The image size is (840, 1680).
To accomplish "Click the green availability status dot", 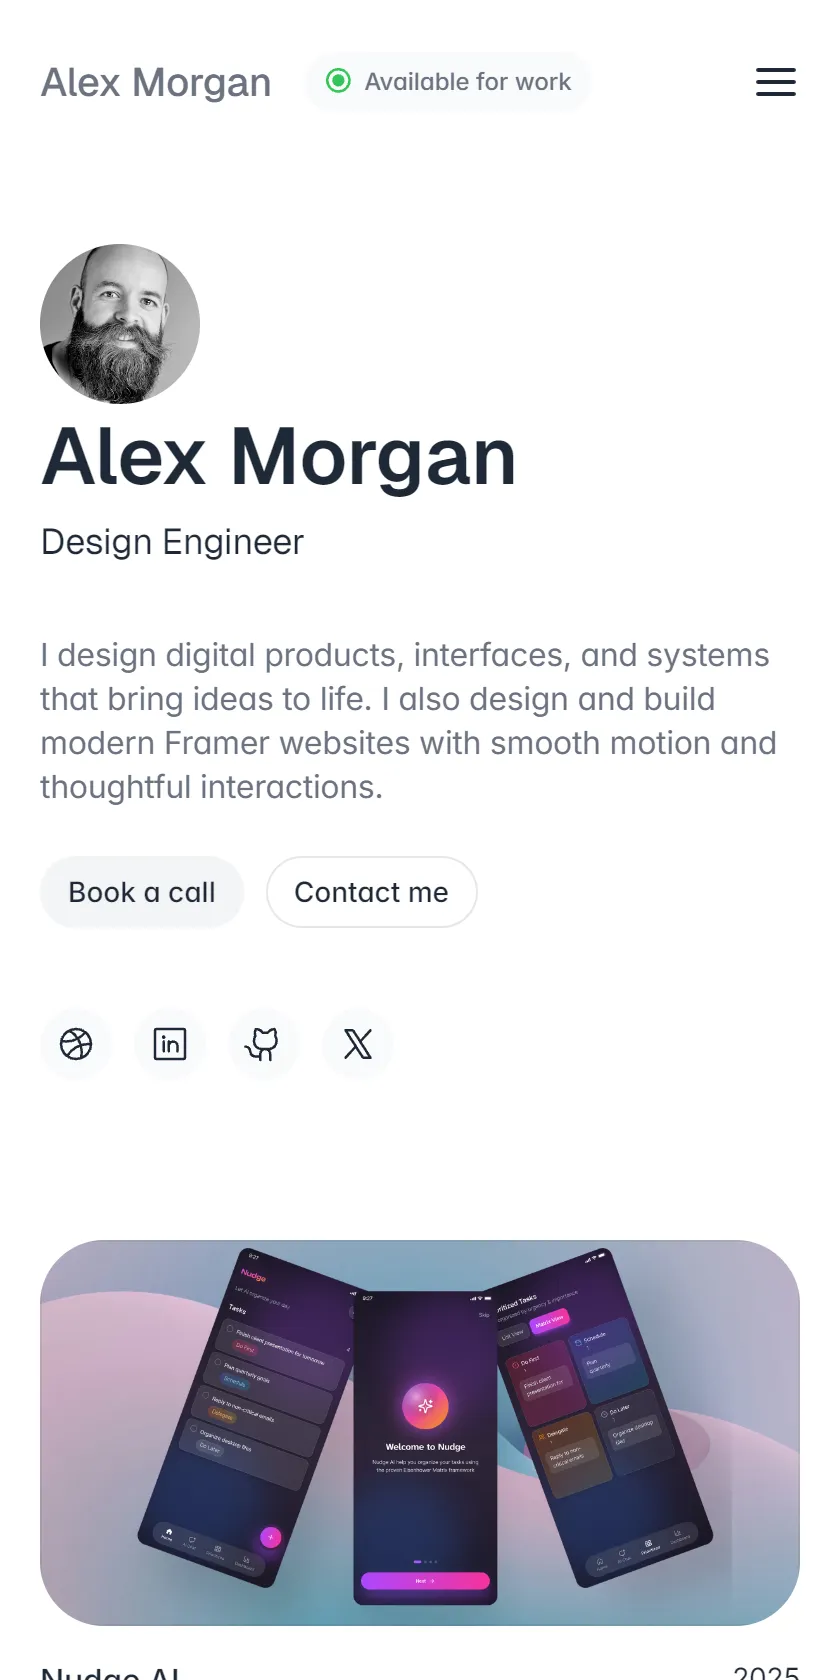I will (339, 81).
